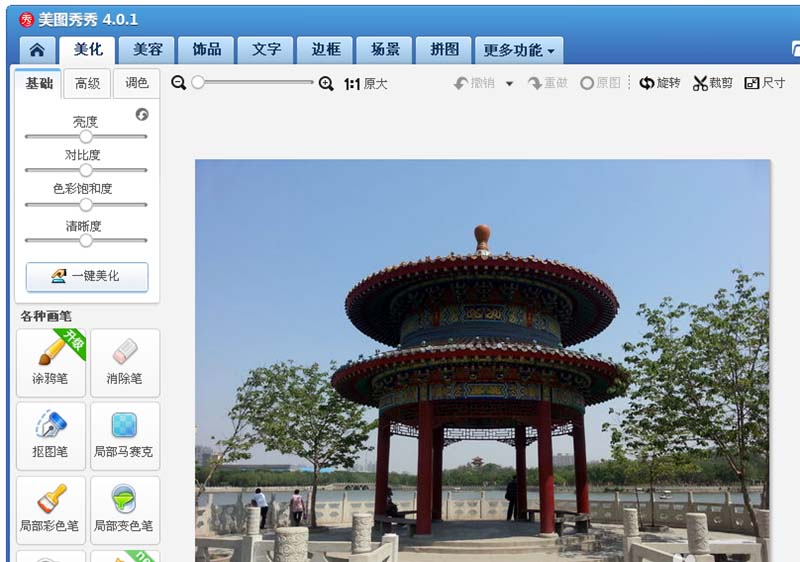Click the 亮度 brightness slider
800x562 pixels.
pos(86,136)
